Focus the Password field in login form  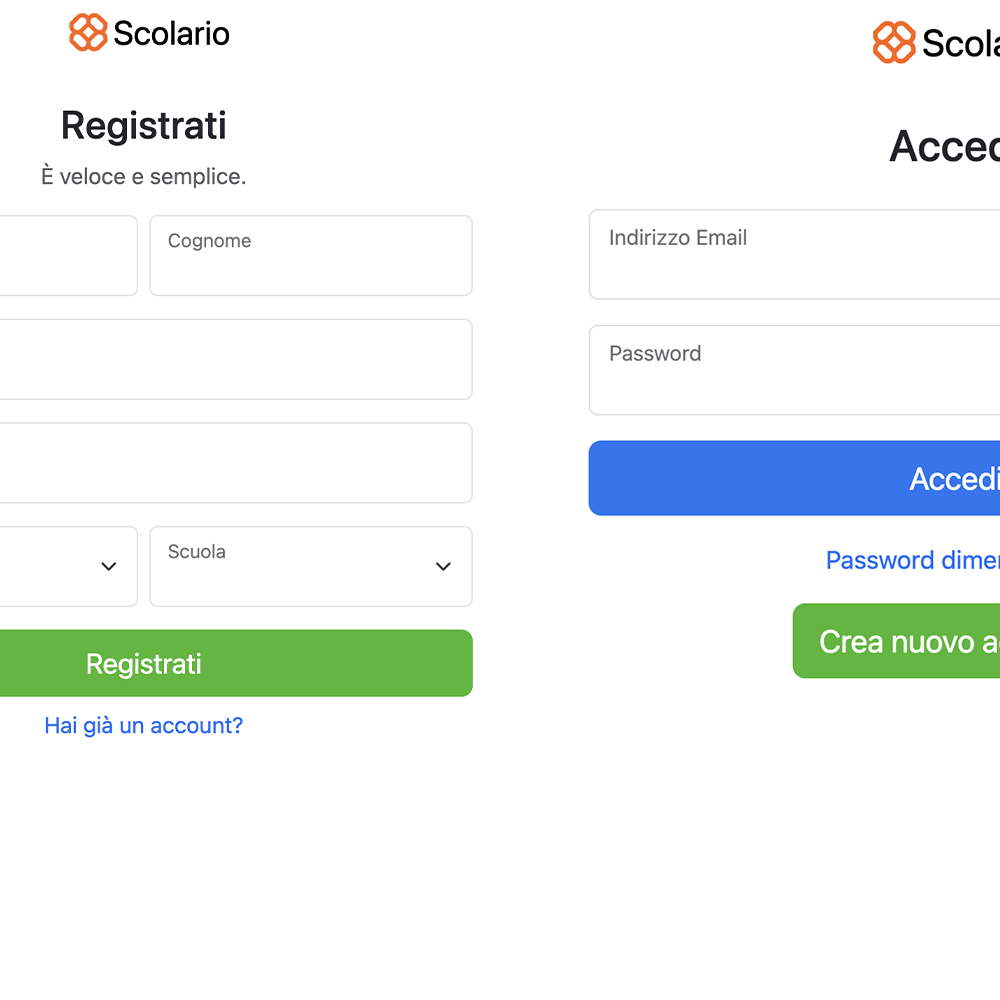[794, 370]
